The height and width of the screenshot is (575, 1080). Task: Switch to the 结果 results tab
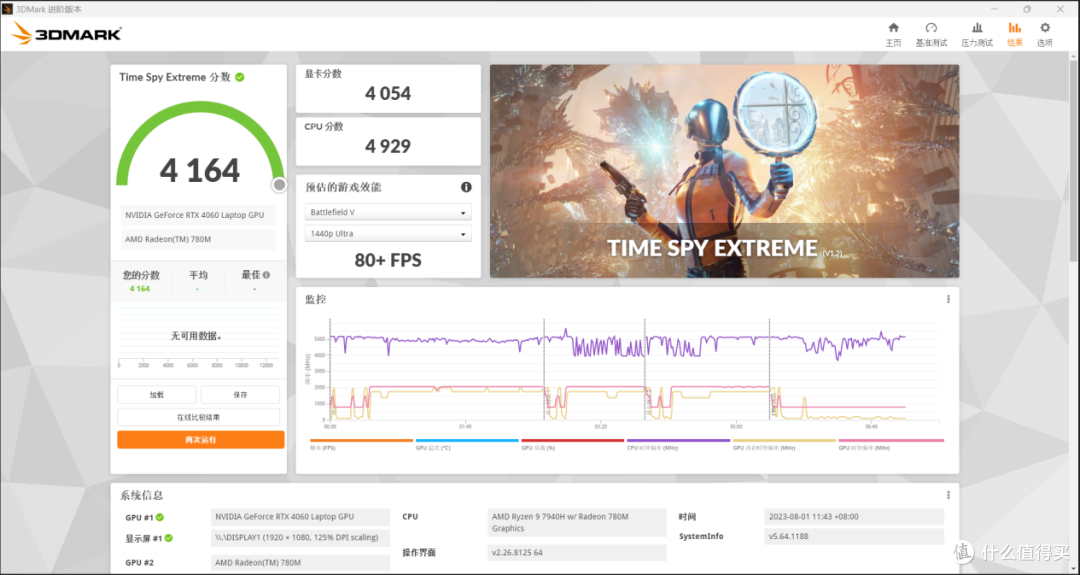point(1015,34)
